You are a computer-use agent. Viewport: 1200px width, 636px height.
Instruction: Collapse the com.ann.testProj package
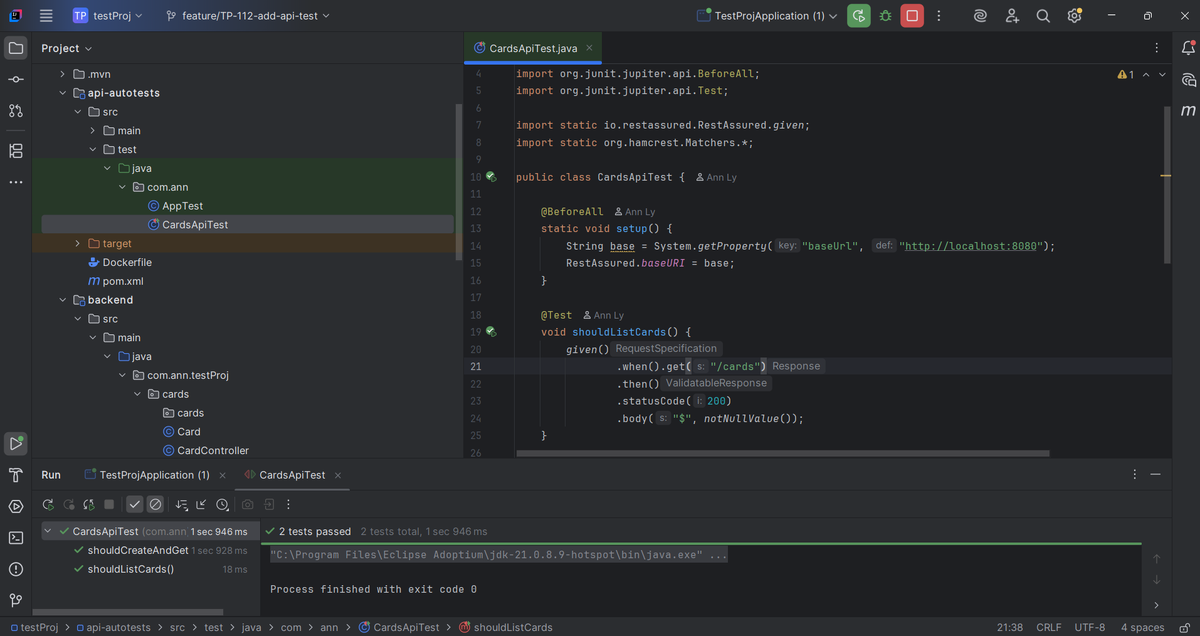(x=122, y=375)
